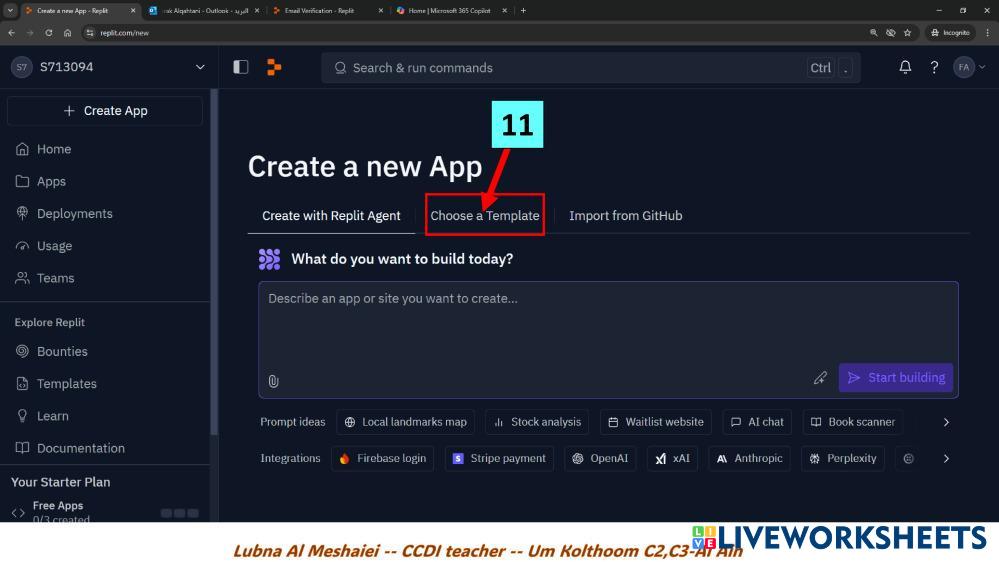Reload the page in browser
The image size is (999, 562).
pos(49,32)
